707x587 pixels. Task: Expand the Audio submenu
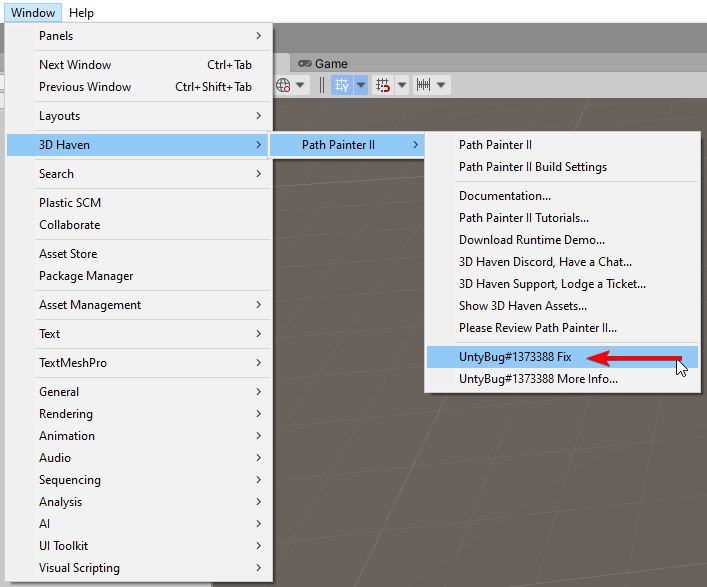coord(139,458)
